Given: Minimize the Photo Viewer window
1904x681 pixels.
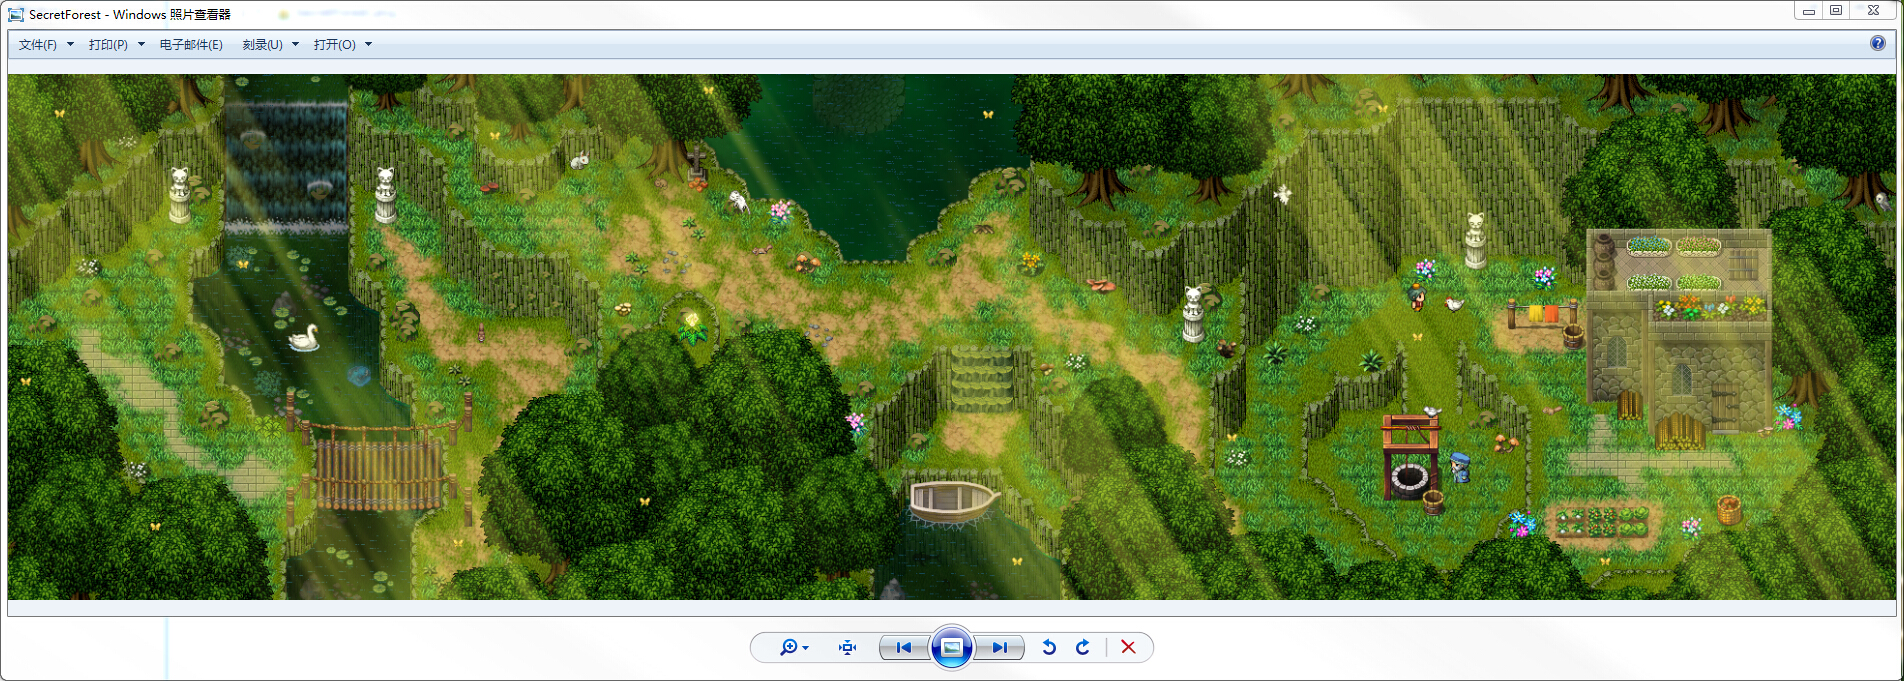Looking at the screenshot, I should 1809,11.
